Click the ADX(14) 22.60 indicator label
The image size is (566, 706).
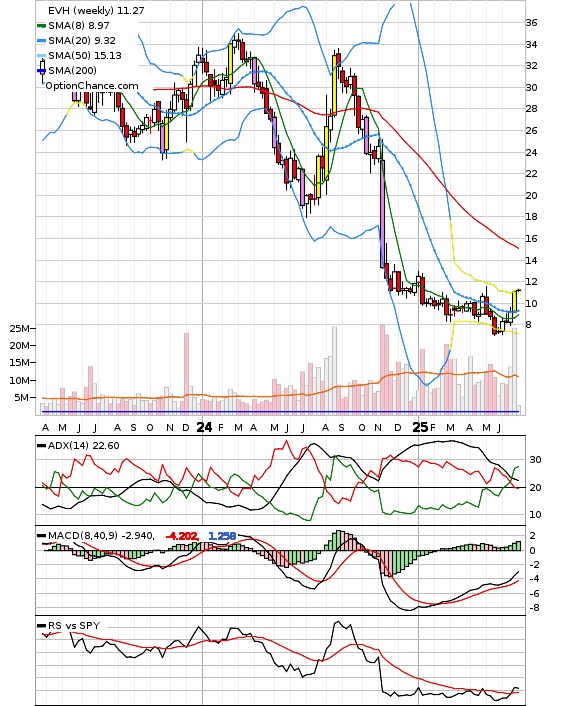tap(84, 446)
